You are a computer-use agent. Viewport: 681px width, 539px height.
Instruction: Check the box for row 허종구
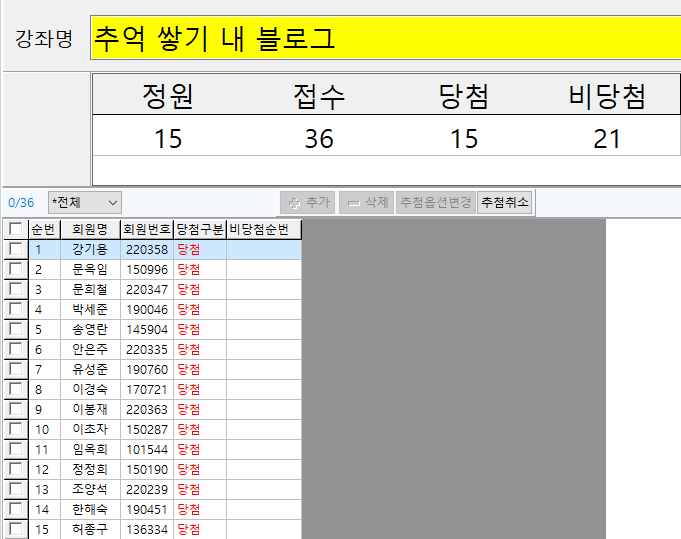tap(16, 529)
